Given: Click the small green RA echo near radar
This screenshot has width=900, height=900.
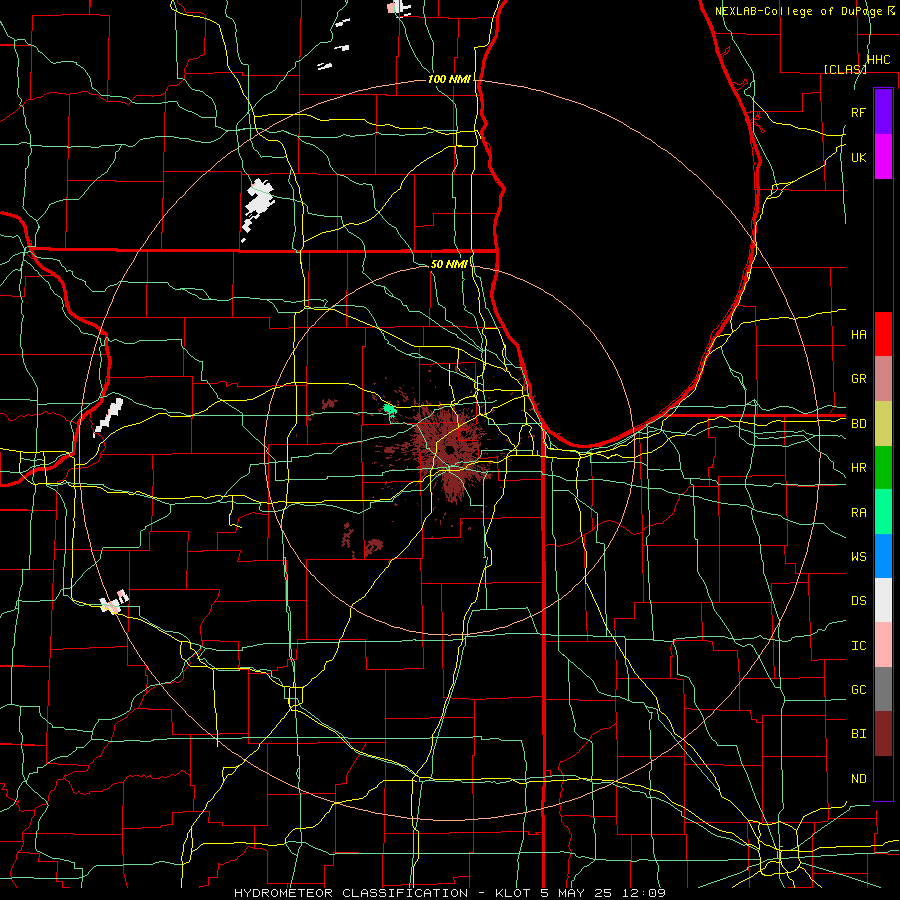Looking at the screenshot, I should [390, 409].
